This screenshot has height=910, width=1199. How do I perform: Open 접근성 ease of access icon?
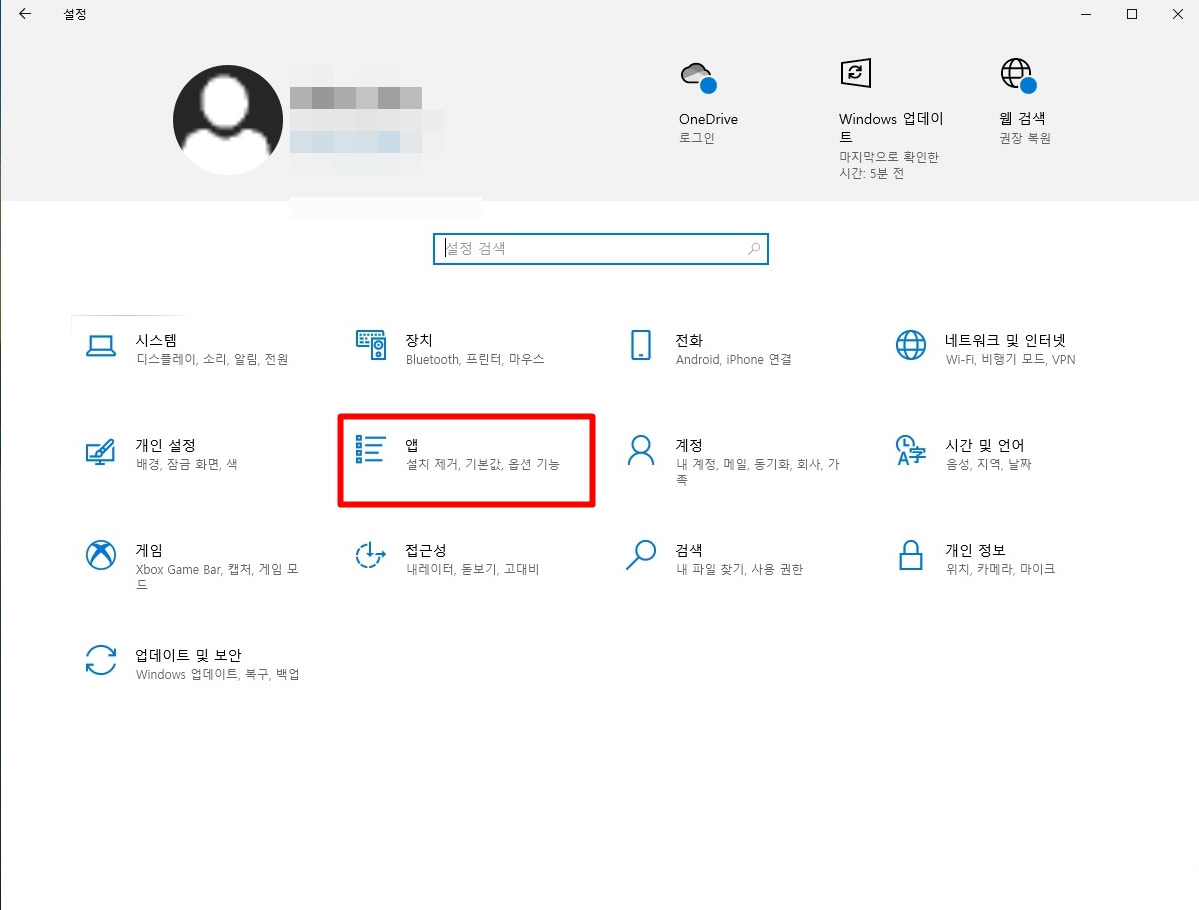click(371, 555)
